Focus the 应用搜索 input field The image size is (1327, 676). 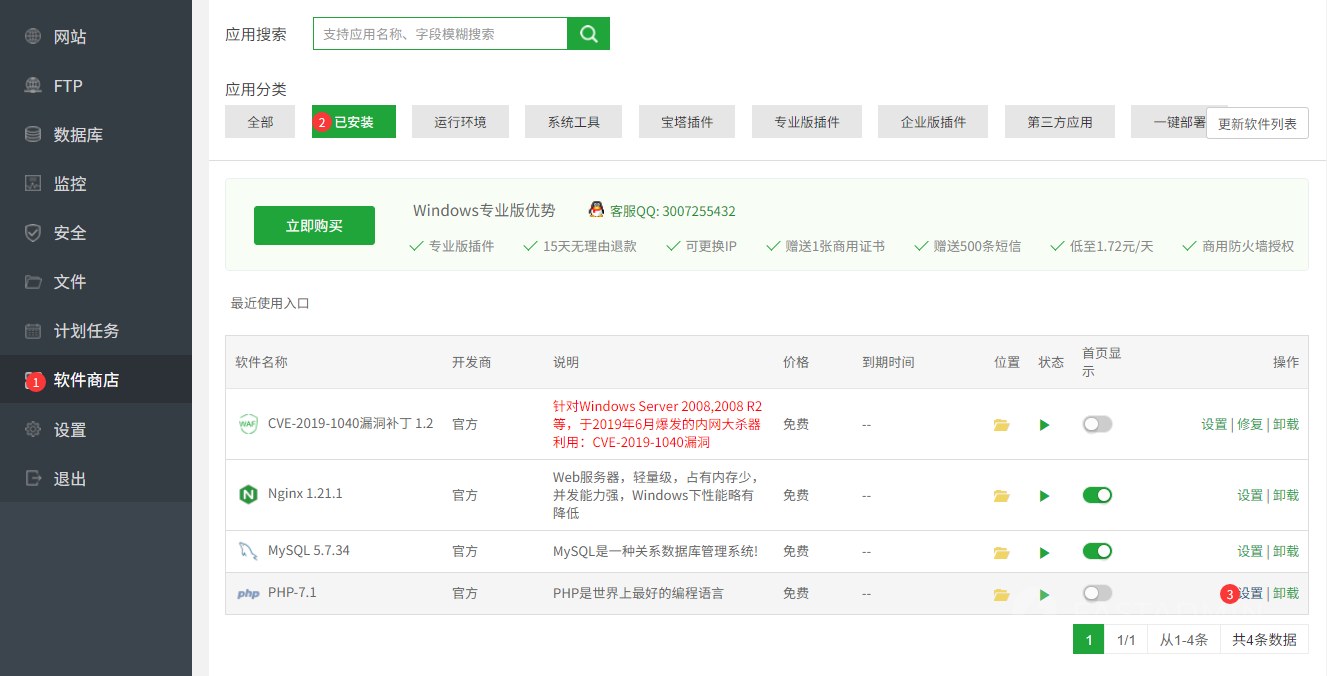(440, 34)
